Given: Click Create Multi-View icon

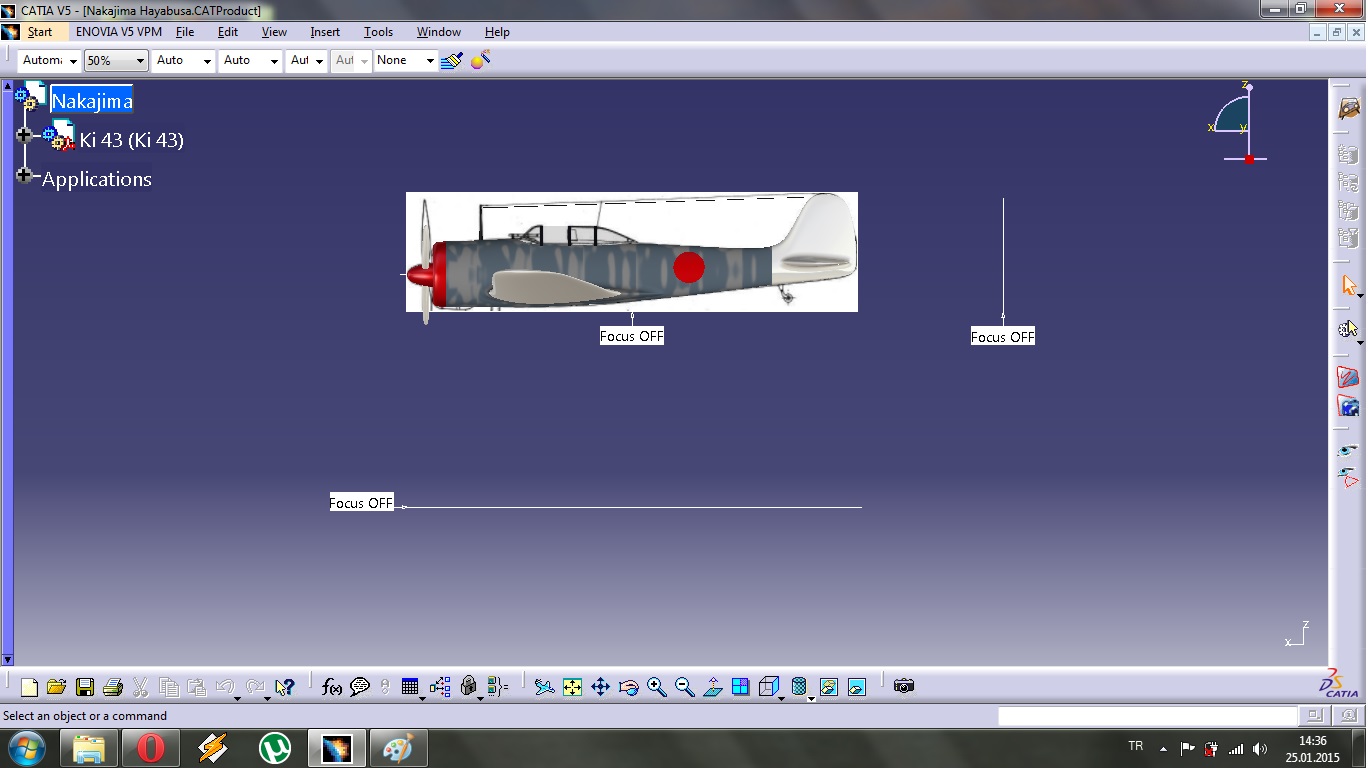Looking at the screenshot, I should (x=741, y=687).
